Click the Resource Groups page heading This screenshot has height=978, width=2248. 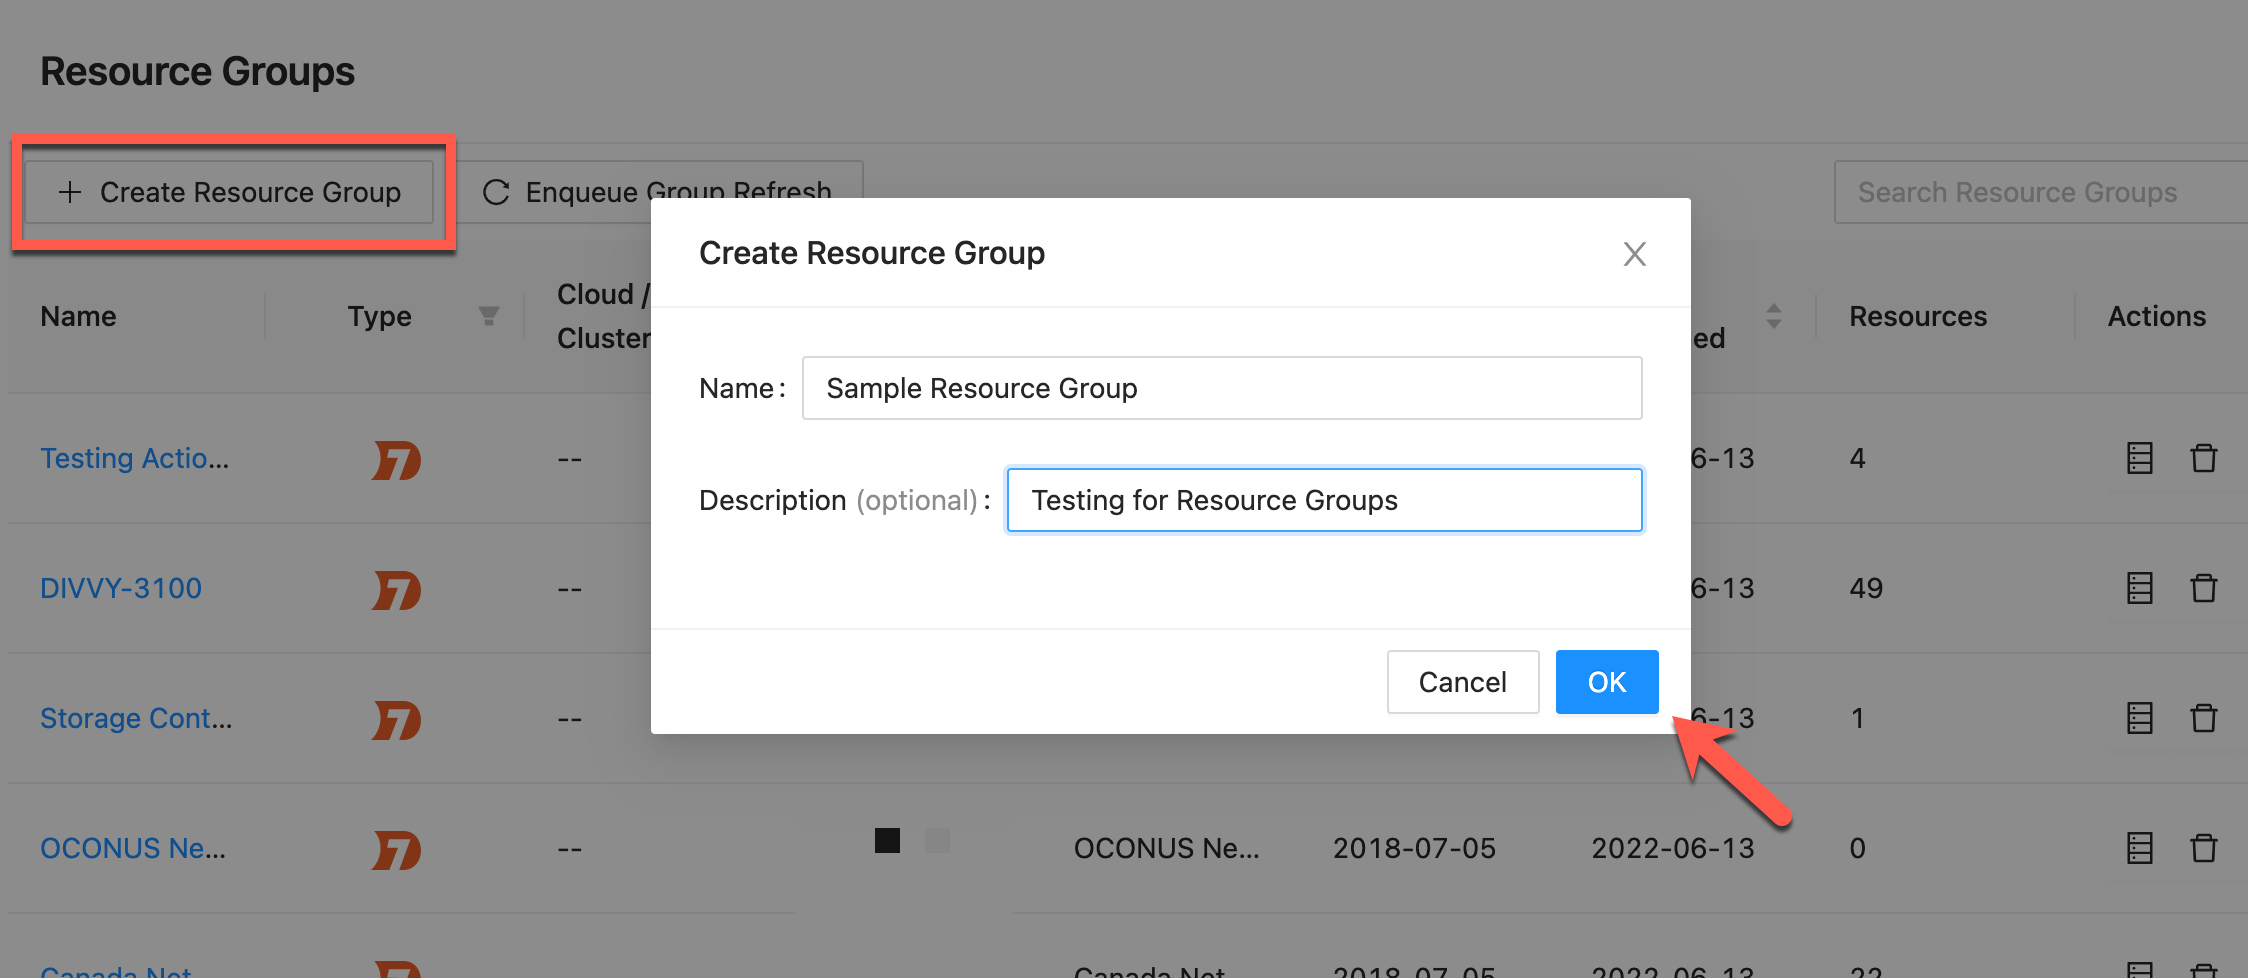click(x=197, y=71)
